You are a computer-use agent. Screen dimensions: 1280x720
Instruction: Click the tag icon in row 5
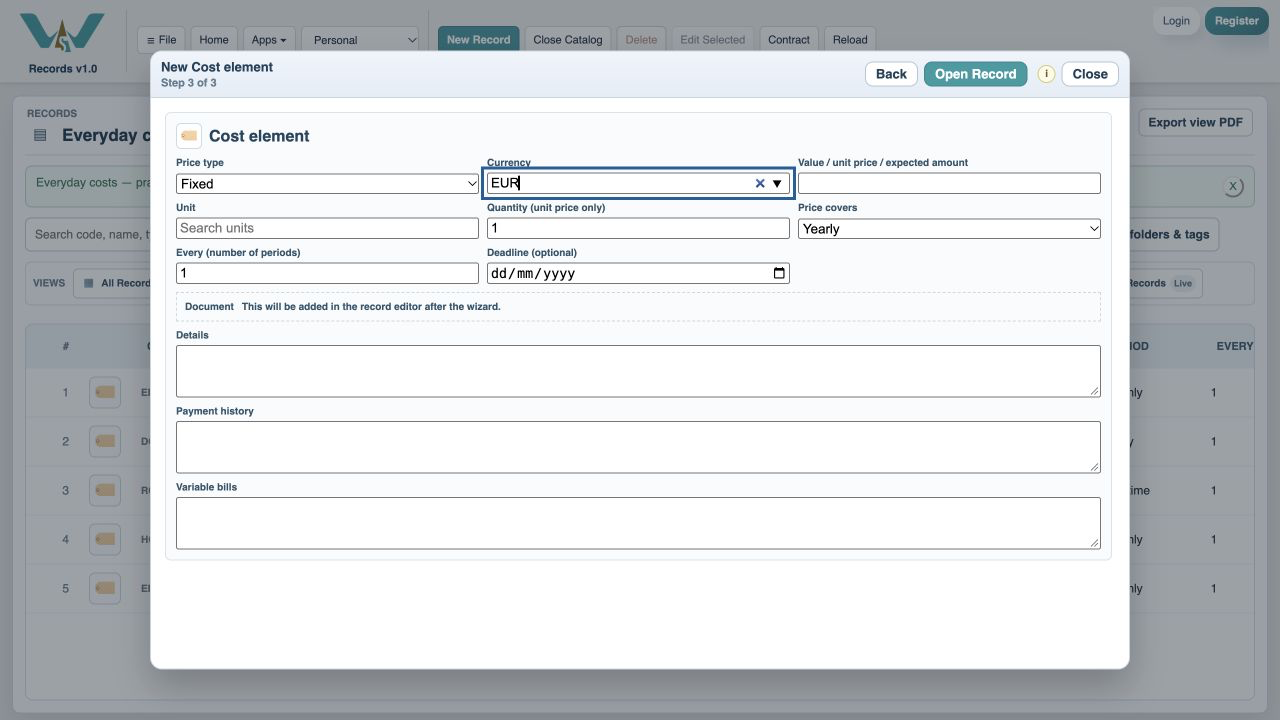click(105, 588)
